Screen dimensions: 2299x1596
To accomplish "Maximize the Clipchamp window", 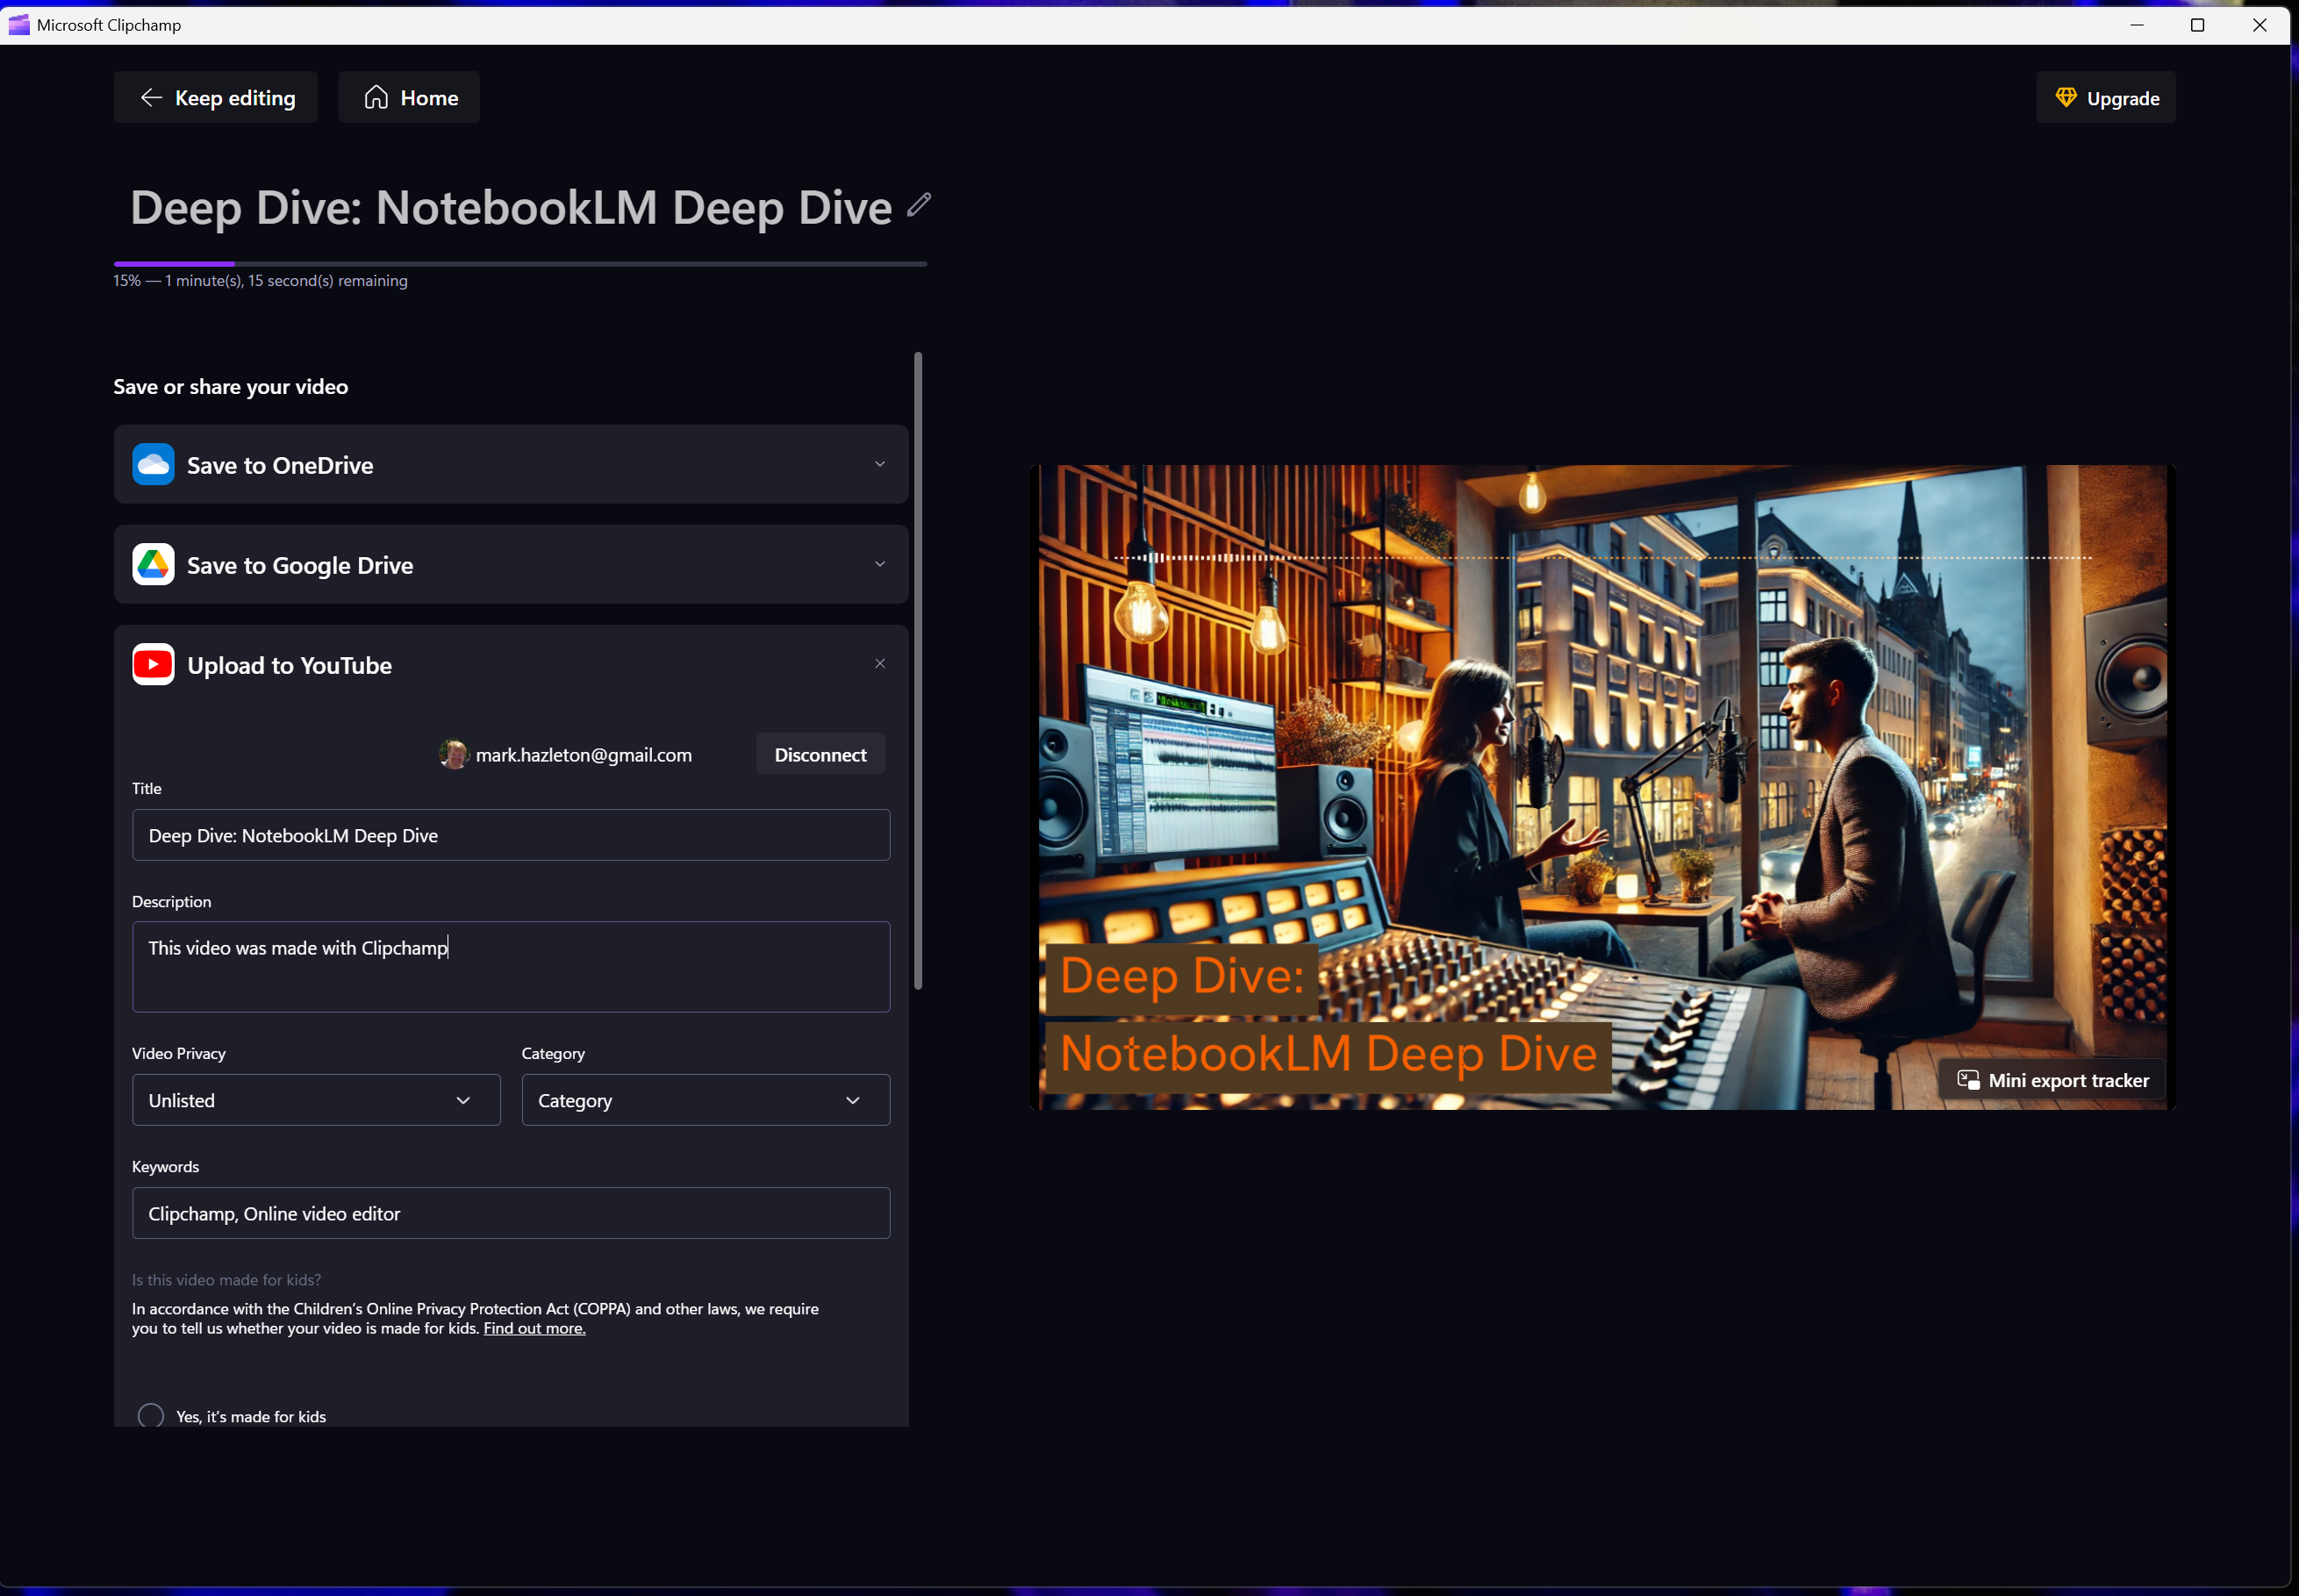I will (2197, 24).
